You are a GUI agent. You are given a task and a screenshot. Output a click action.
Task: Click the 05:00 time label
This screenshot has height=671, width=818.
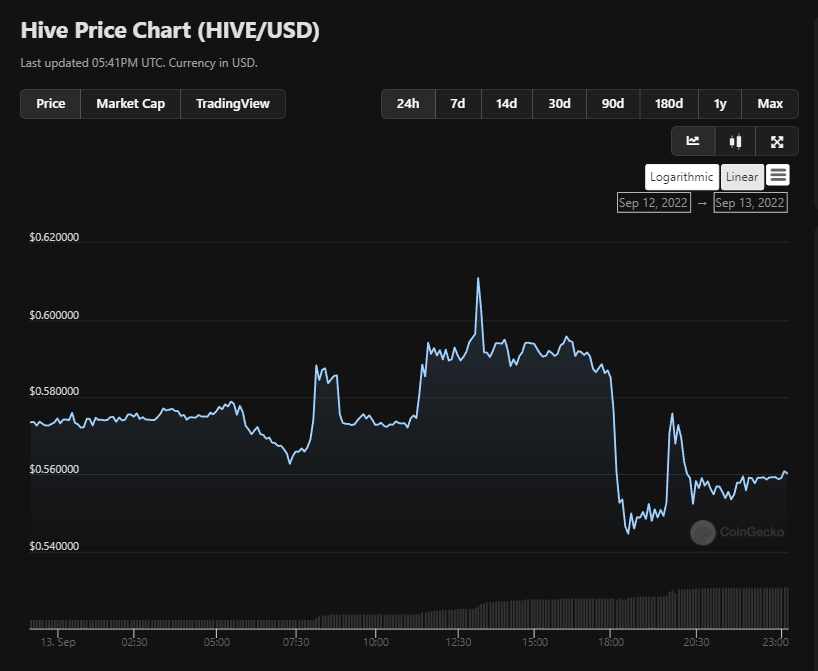point(216,642)
